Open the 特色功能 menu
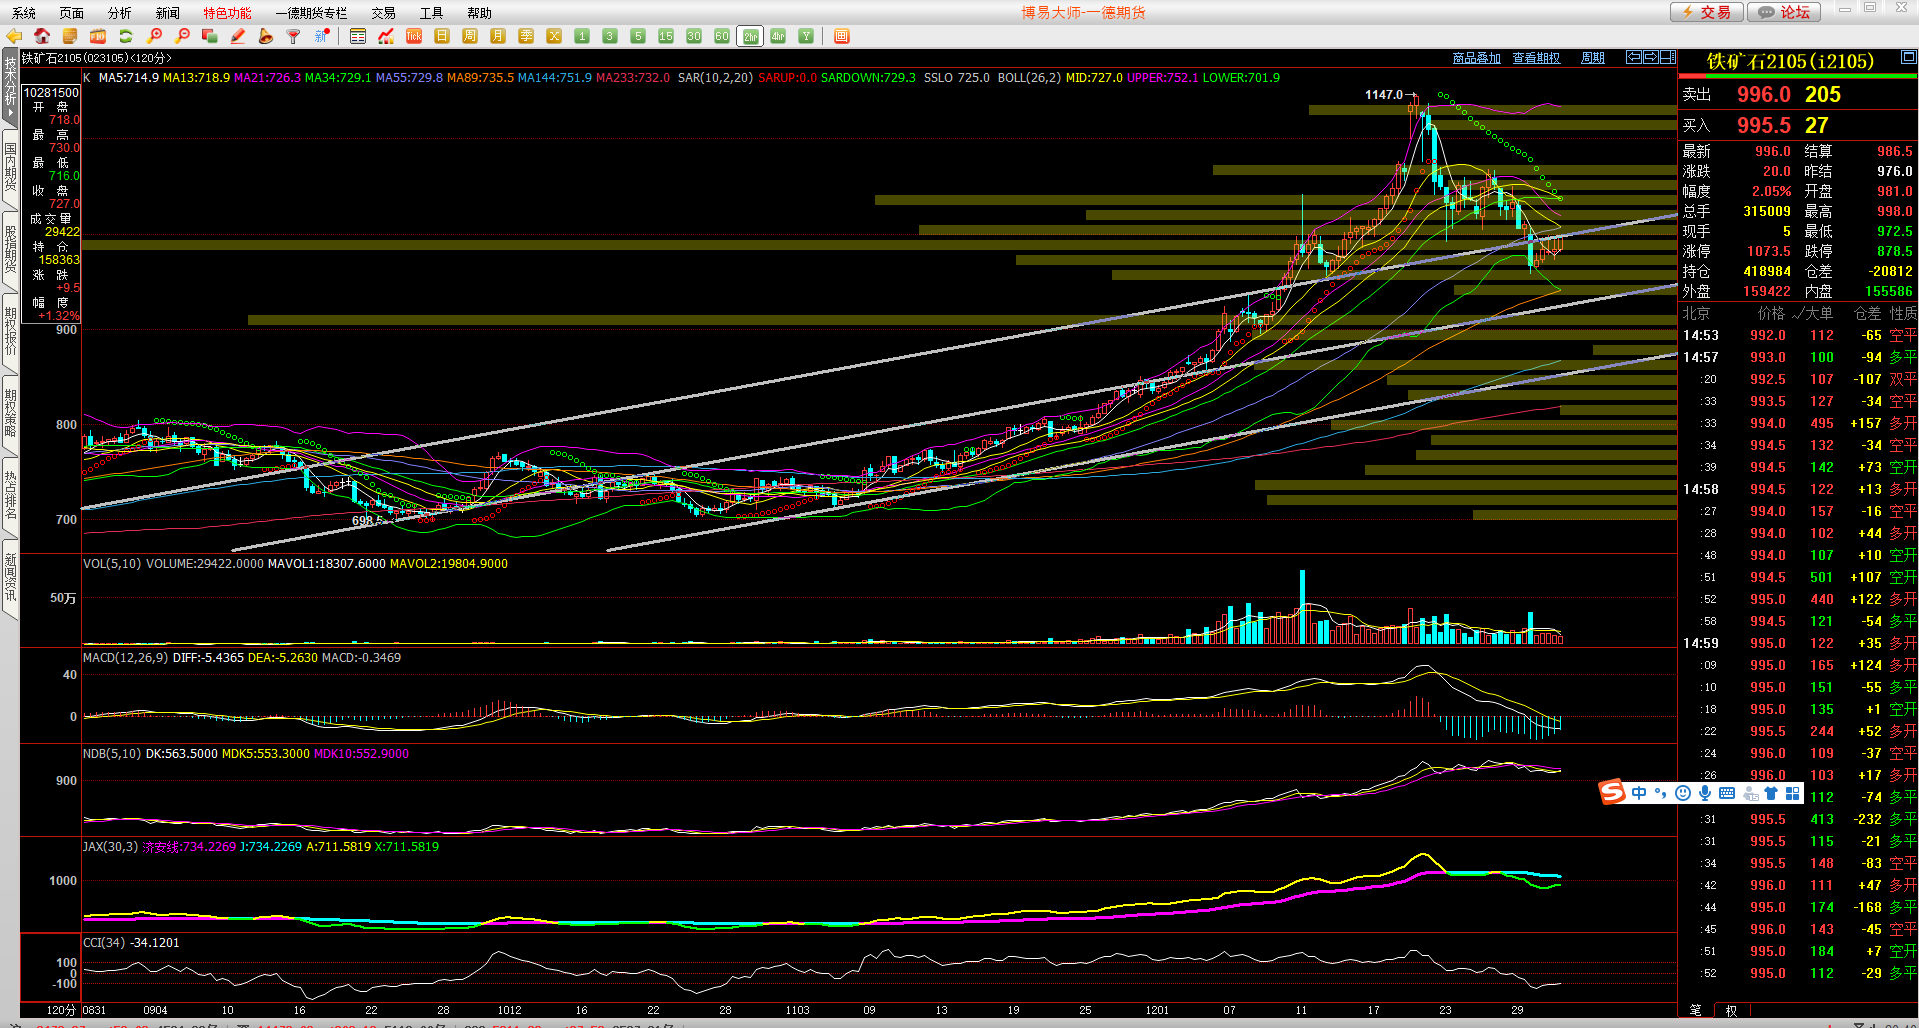 [228, 13]
